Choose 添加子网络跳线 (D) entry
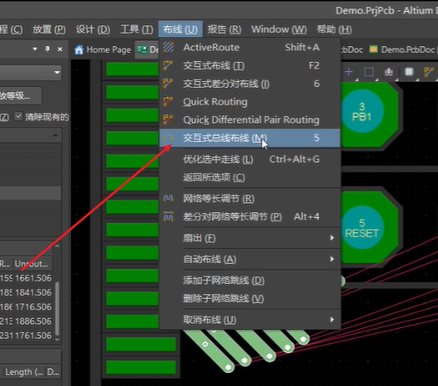438x386 pixels. [250, 280]
